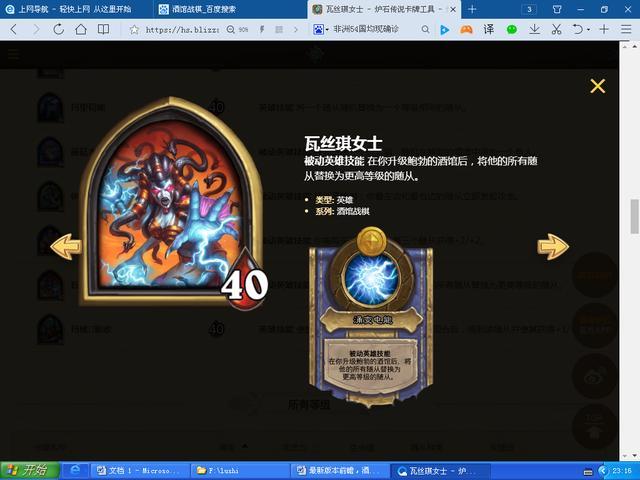Click the scissors screenshot icon
The image size is (640, 480).
pos(556,29)
